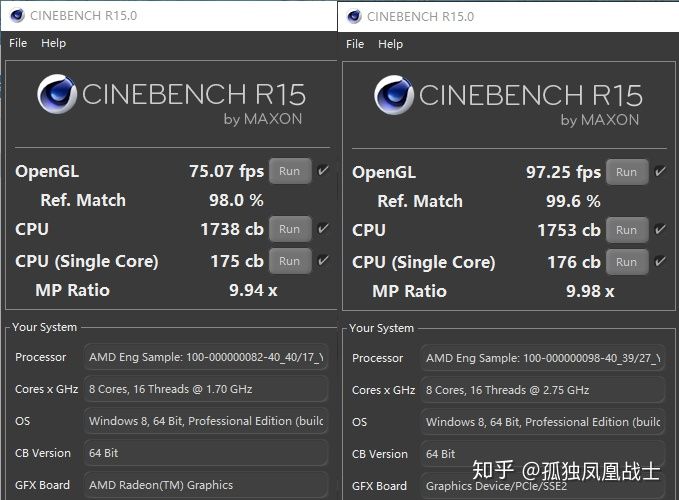Click Your System label in right window

382,328
